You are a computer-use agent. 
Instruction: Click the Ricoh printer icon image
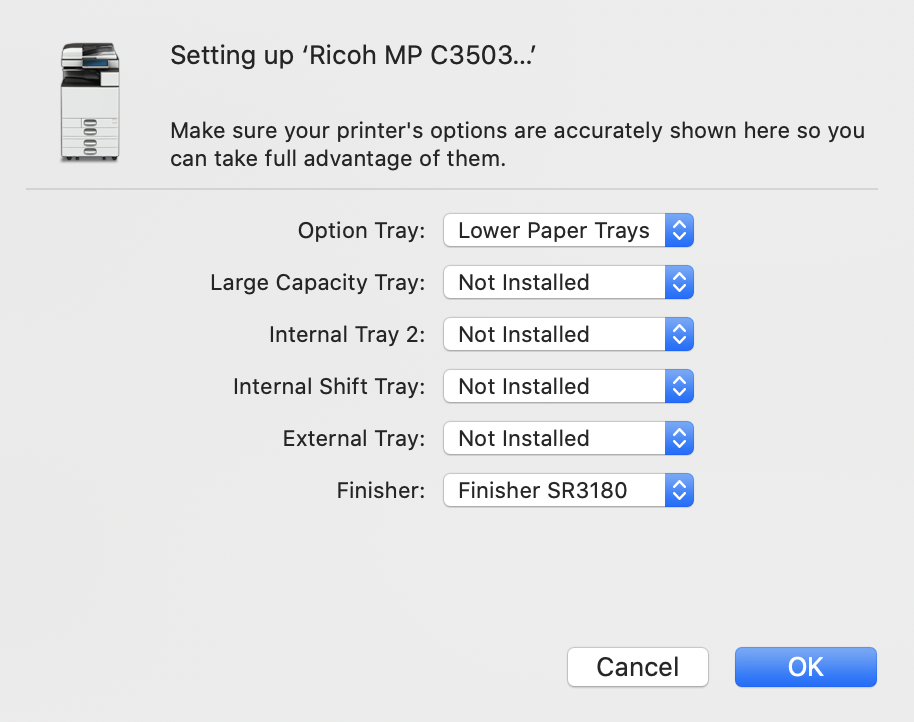89,100
